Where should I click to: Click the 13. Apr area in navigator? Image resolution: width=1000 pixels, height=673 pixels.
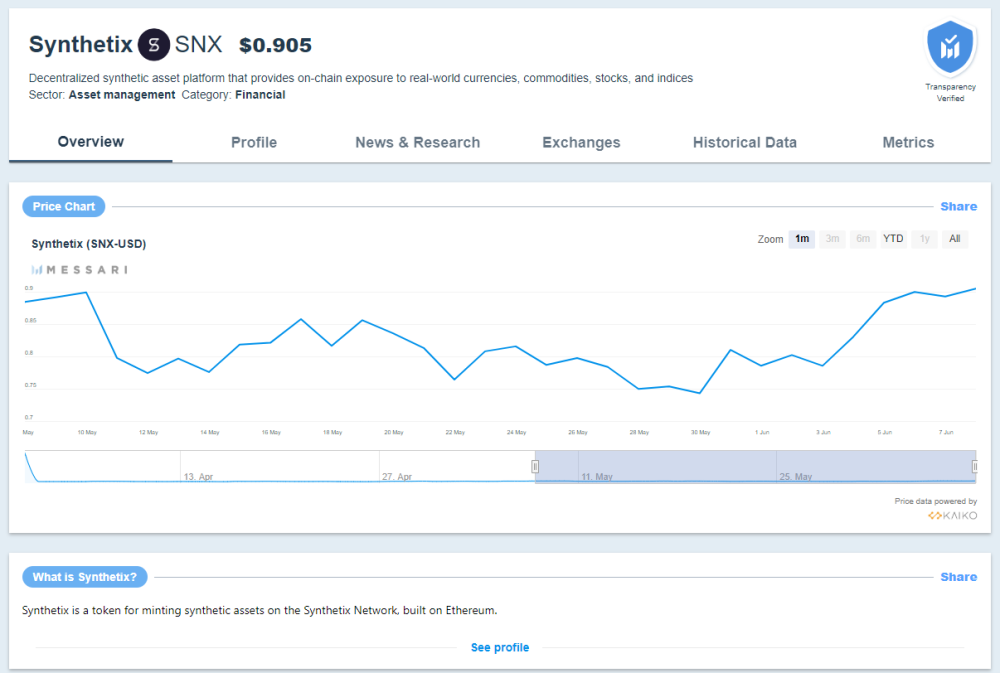click(198, 477)
